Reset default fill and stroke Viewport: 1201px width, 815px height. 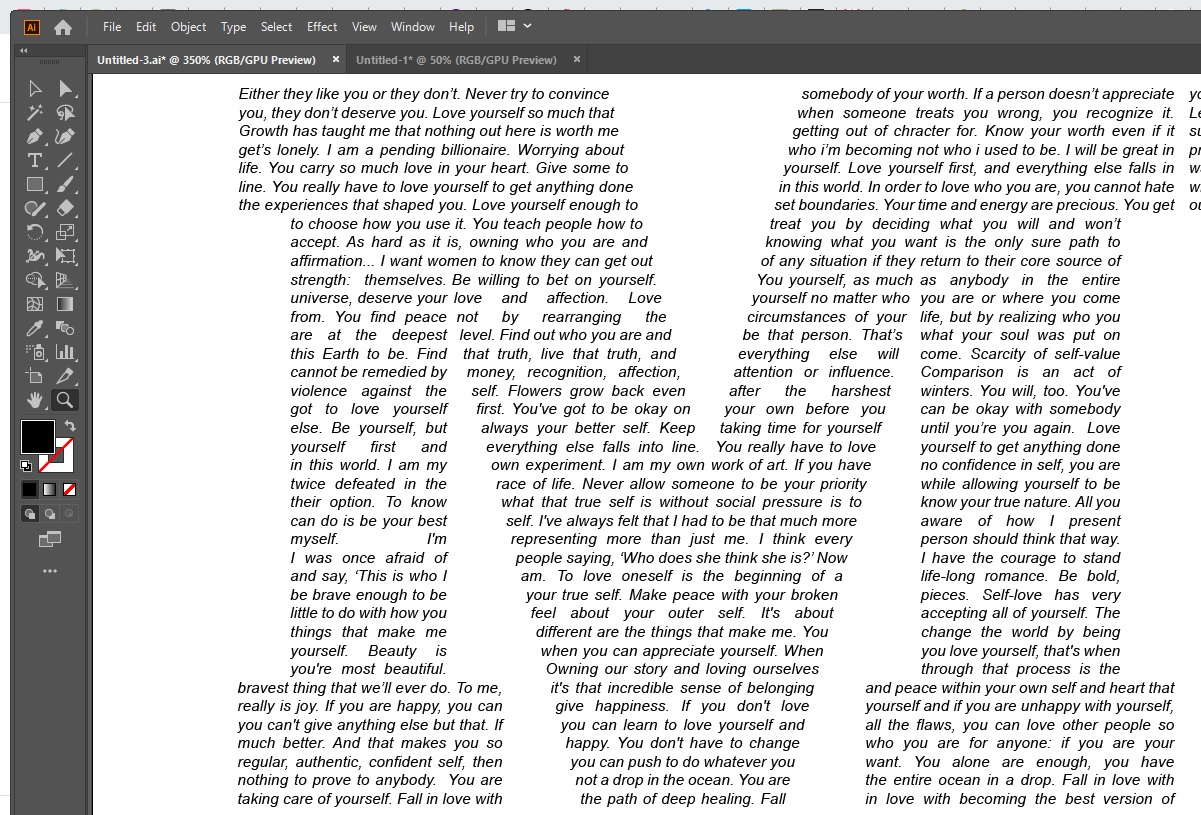(26, 466)
